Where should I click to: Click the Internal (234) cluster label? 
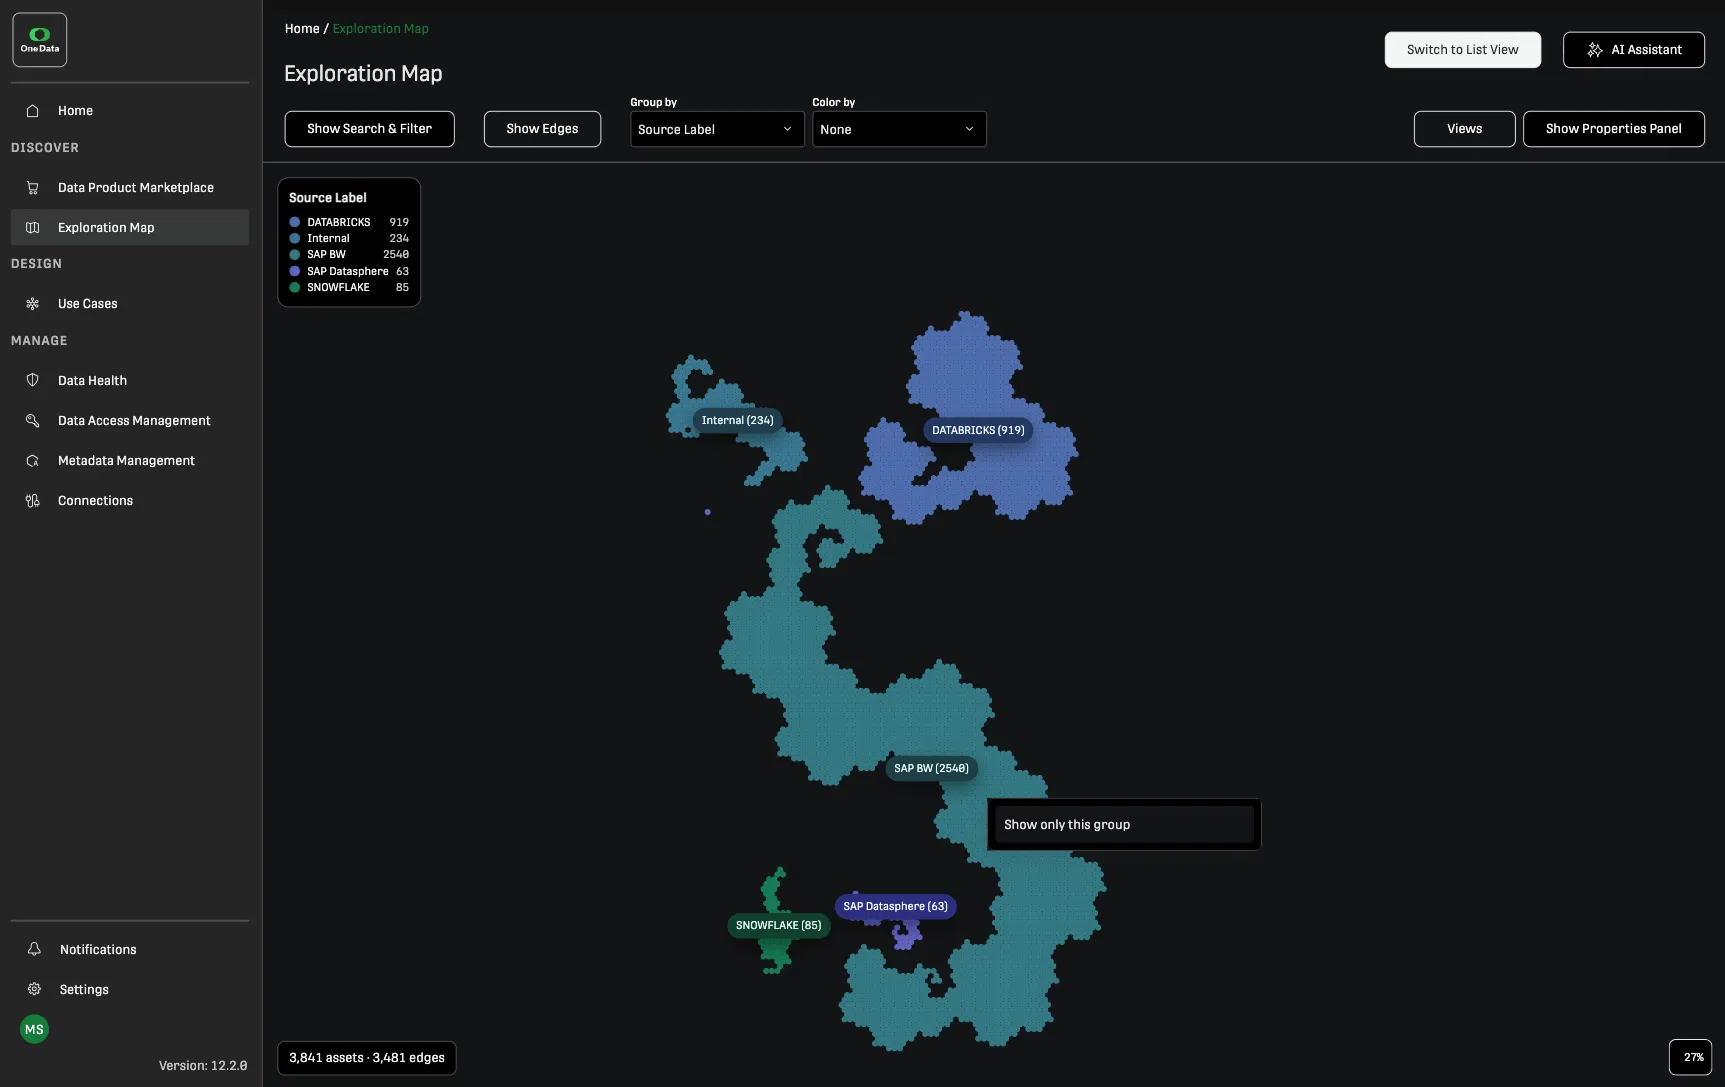coord(737,420)
